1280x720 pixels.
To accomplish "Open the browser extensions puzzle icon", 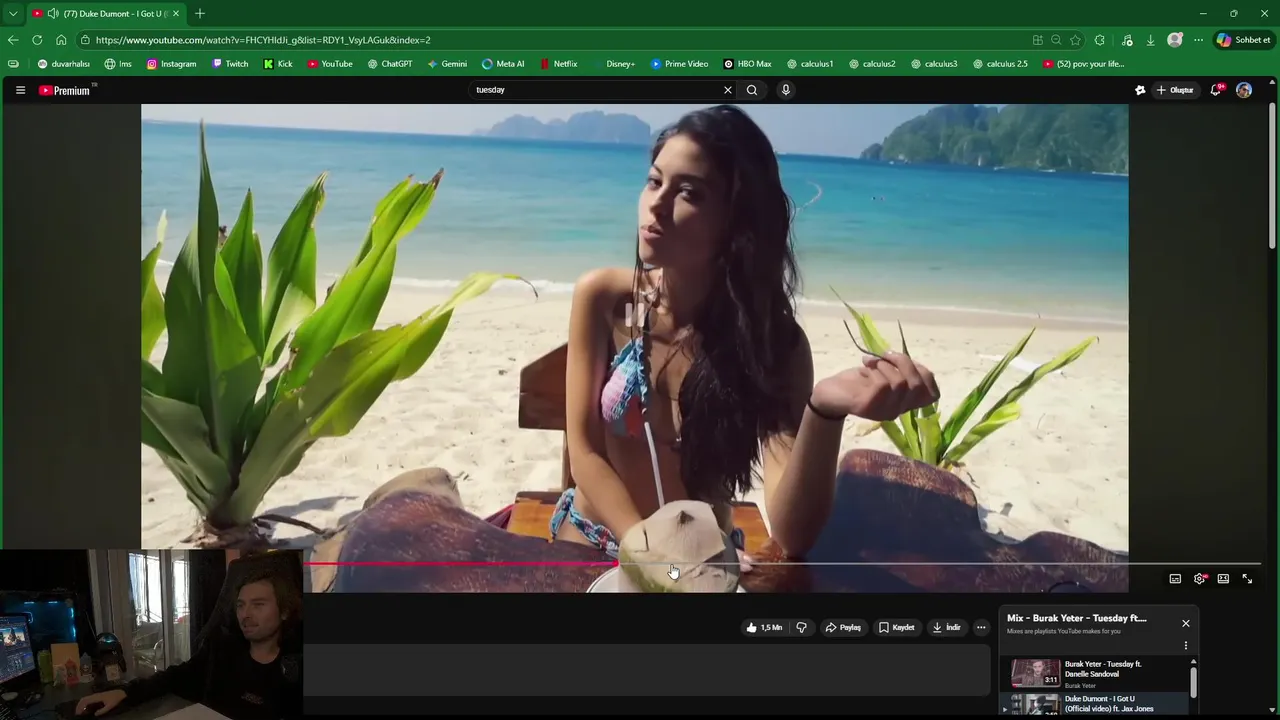I will tap(1100, 40).
